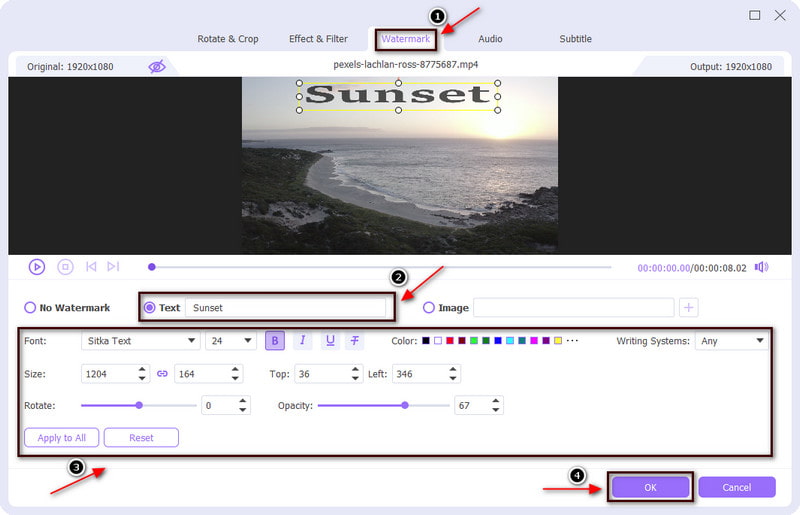800x515 pixels.
Task: Add a watermark image with plus button
Action: coord(688,307)
